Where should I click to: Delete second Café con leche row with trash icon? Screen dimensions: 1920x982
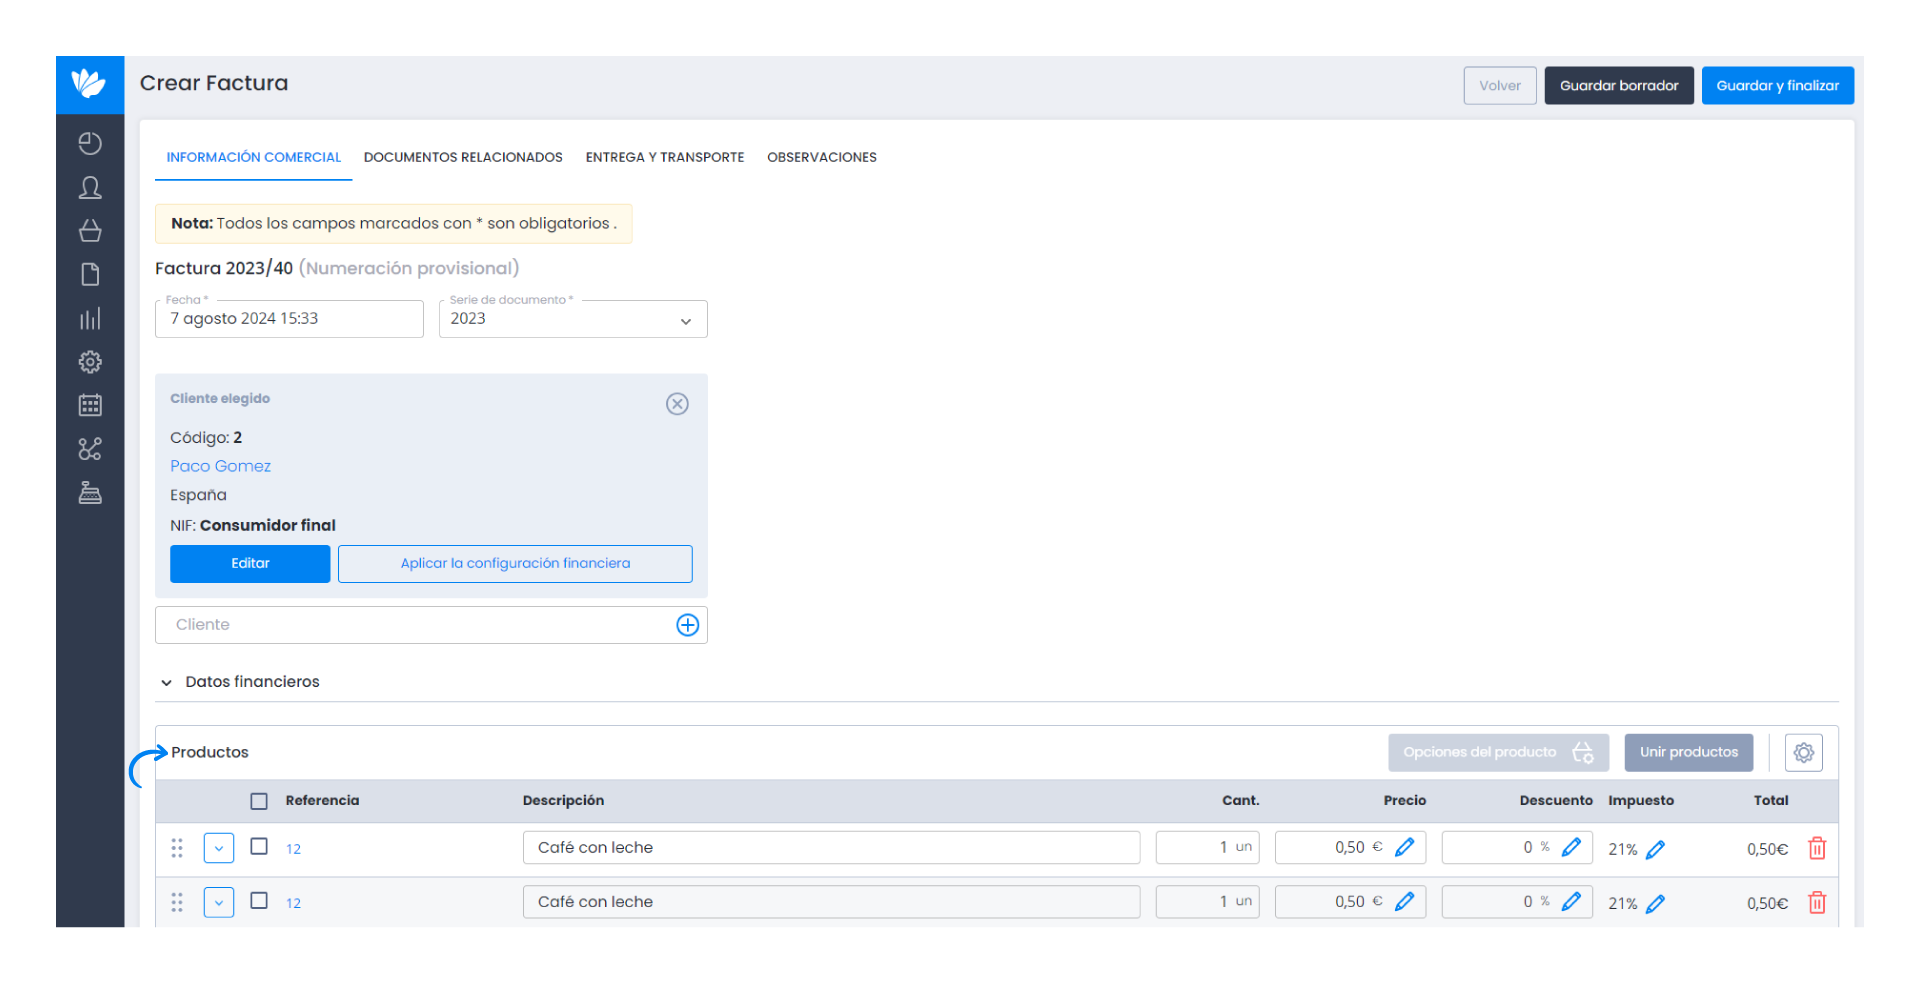pyautogui.click(x=1817, y=902)
